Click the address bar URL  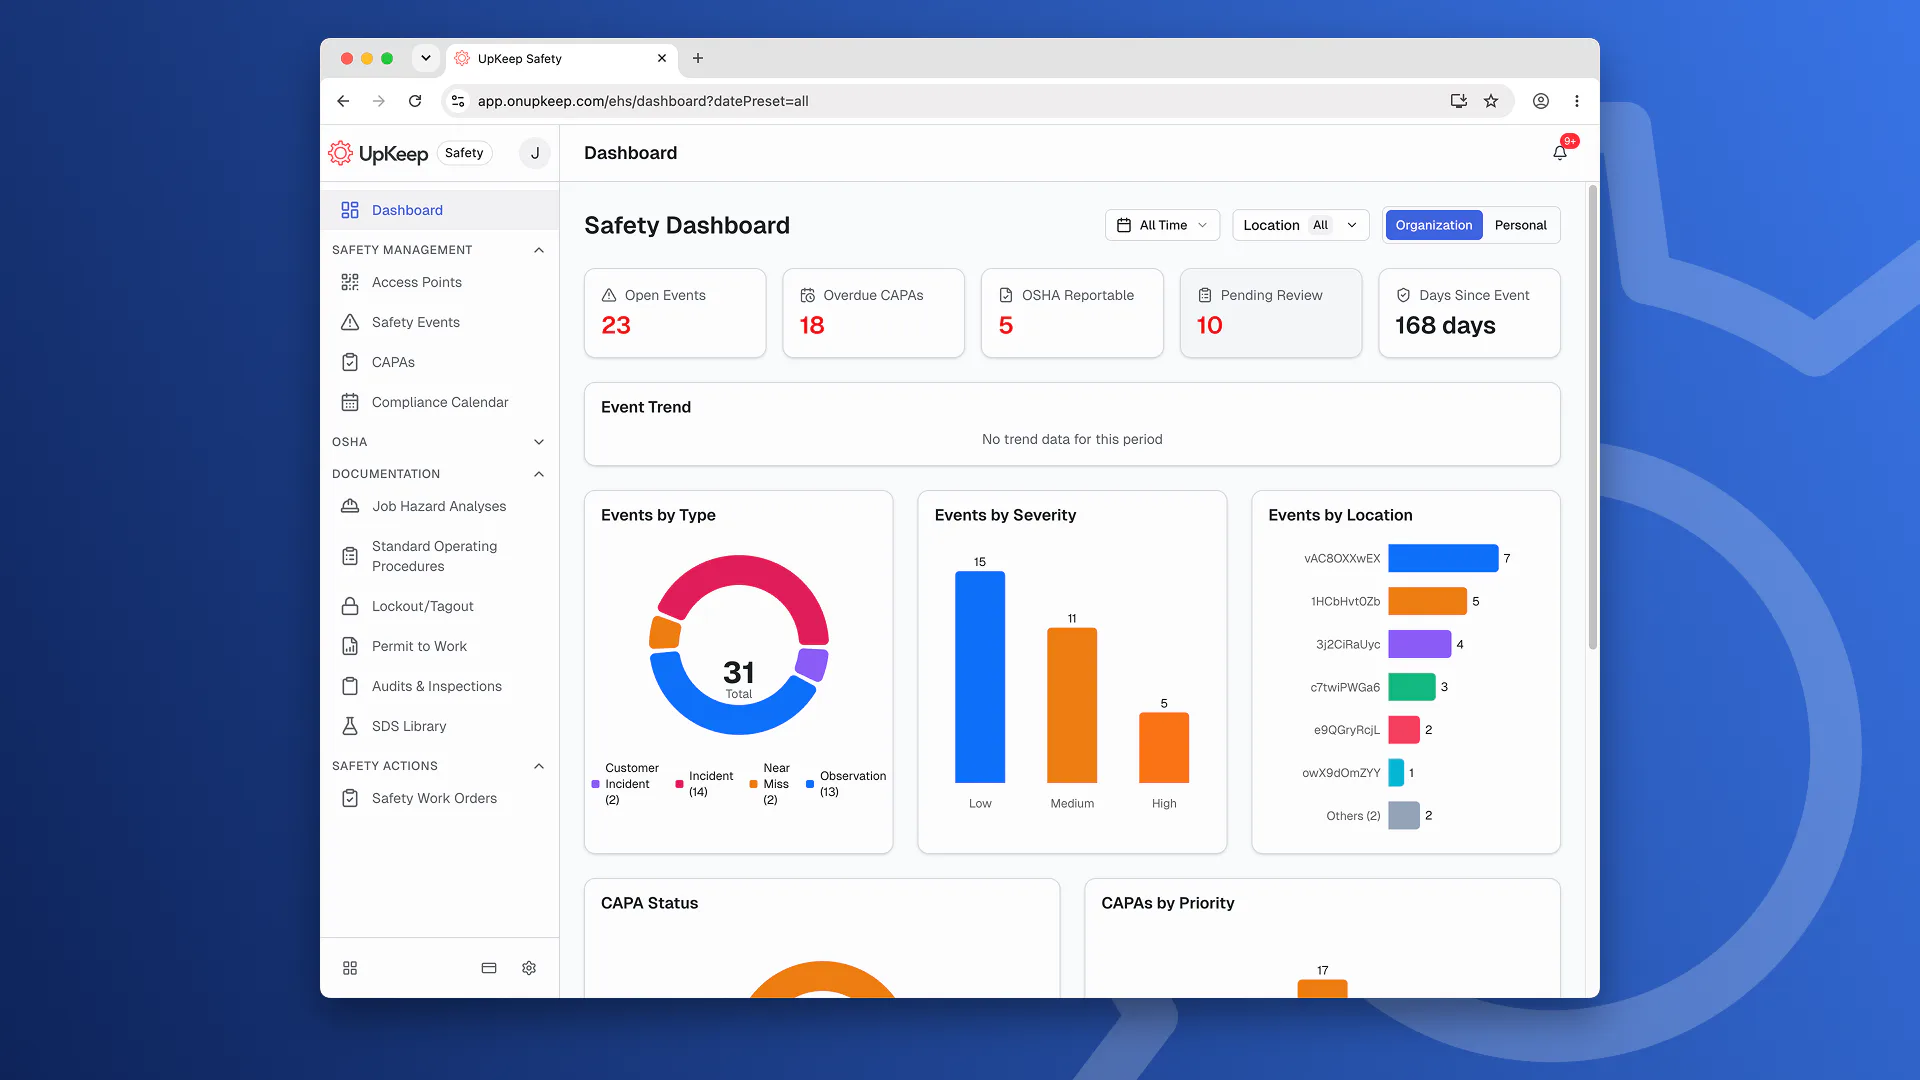point(643,101)
